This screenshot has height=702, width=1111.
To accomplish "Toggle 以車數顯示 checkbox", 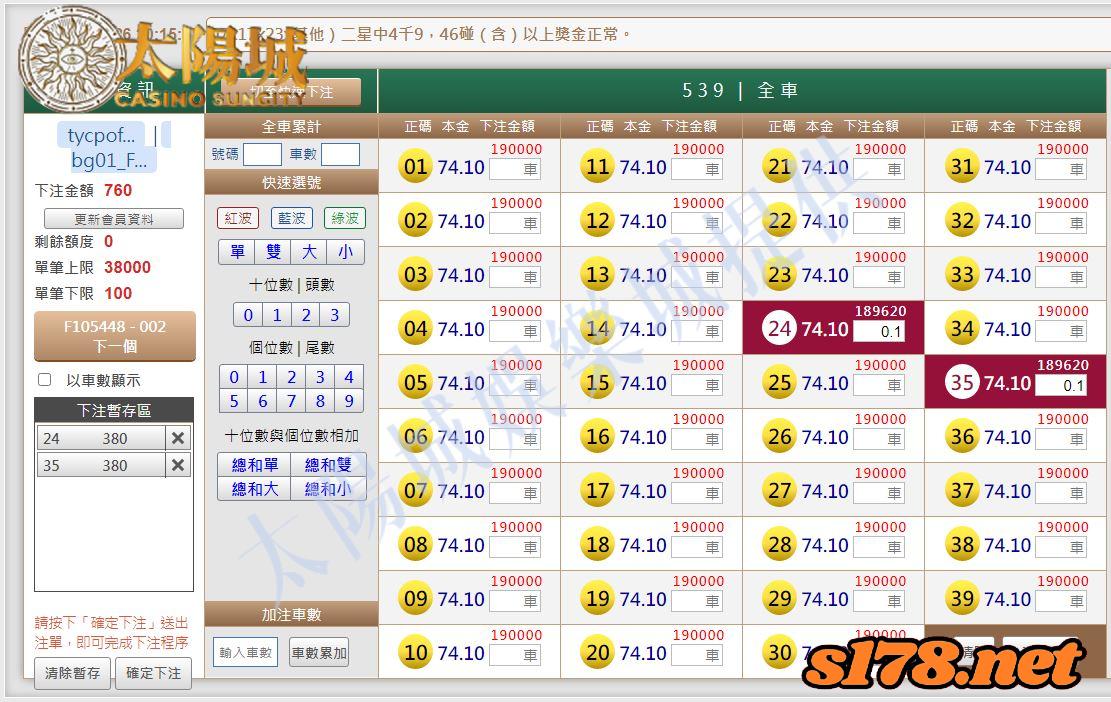I will [x=45, y=380].
